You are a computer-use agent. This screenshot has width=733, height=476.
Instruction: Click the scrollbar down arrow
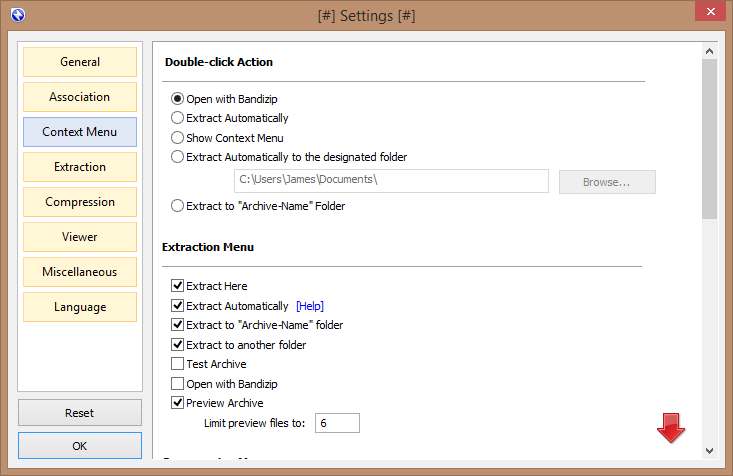[709, 451]
